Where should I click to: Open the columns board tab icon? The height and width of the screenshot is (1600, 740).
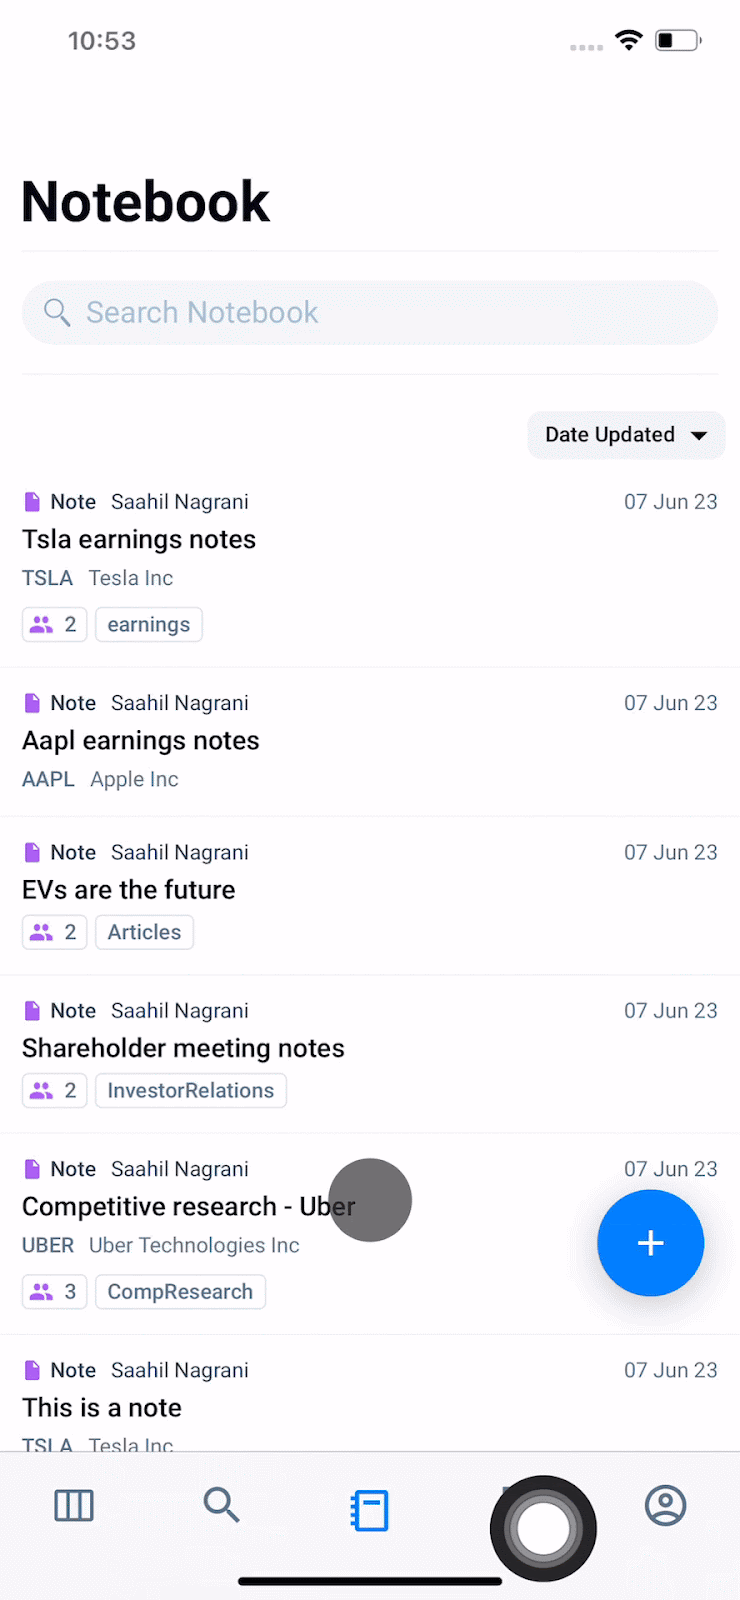[73, 1505]
